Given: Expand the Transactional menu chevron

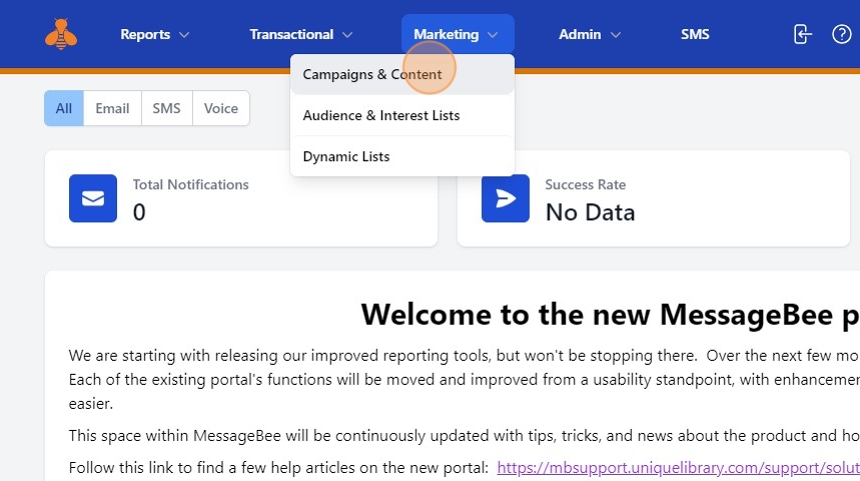Looking at the screenshot, I should pos(347,35).
